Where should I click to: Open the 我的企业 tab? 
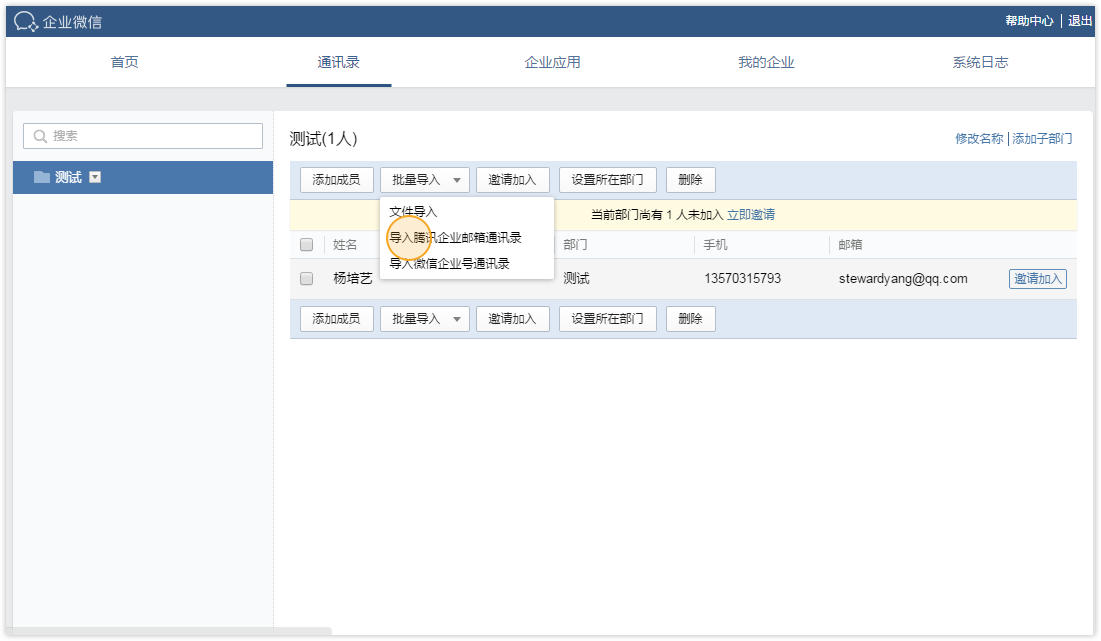766,62
